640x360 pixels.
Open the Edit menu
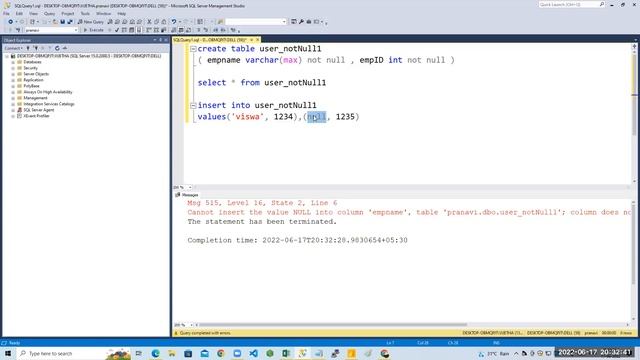[19, 13]
